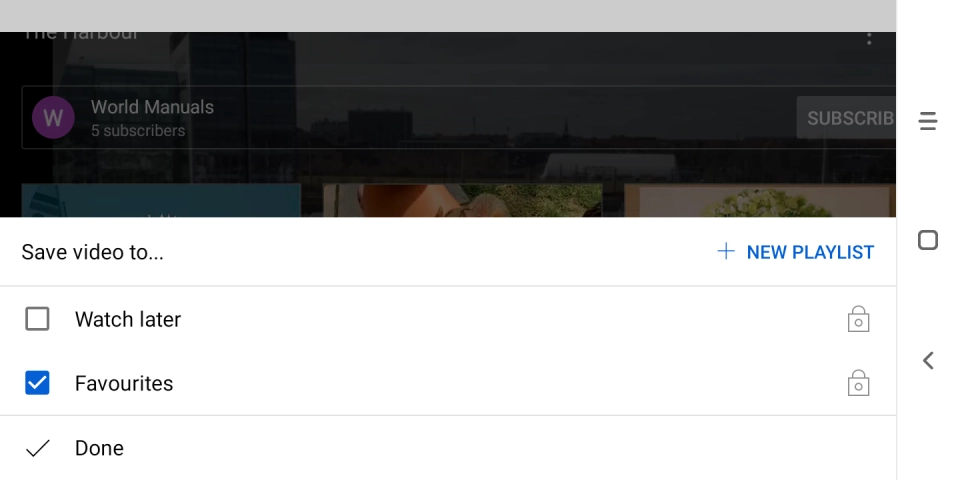This screenshot has height=480, width=960.
Task: Uncheck the Favourites checkbox
Action: (x=37, y=383)
